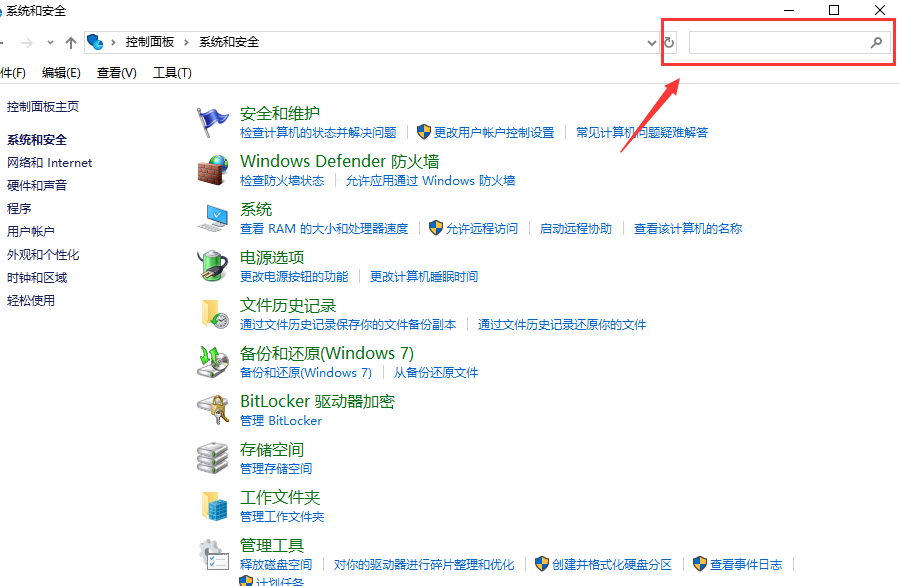Click 检查计算机的状态并解决问题 link

click(318, 133)
